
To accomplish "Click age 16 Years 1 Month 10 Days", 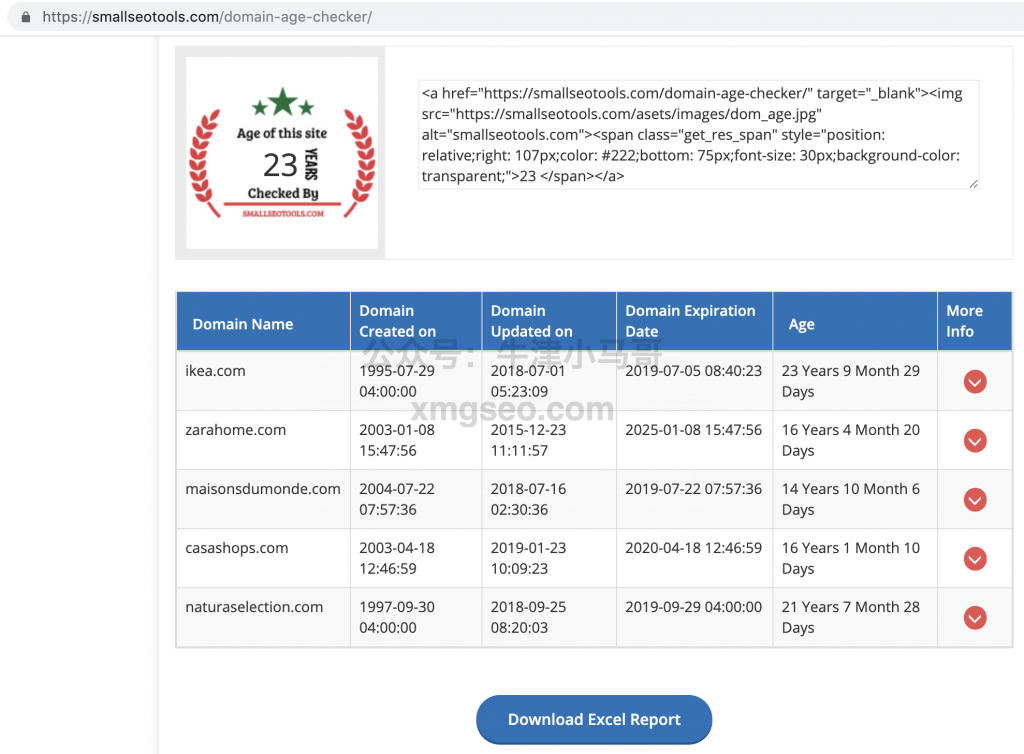I will tap(850, 558).
